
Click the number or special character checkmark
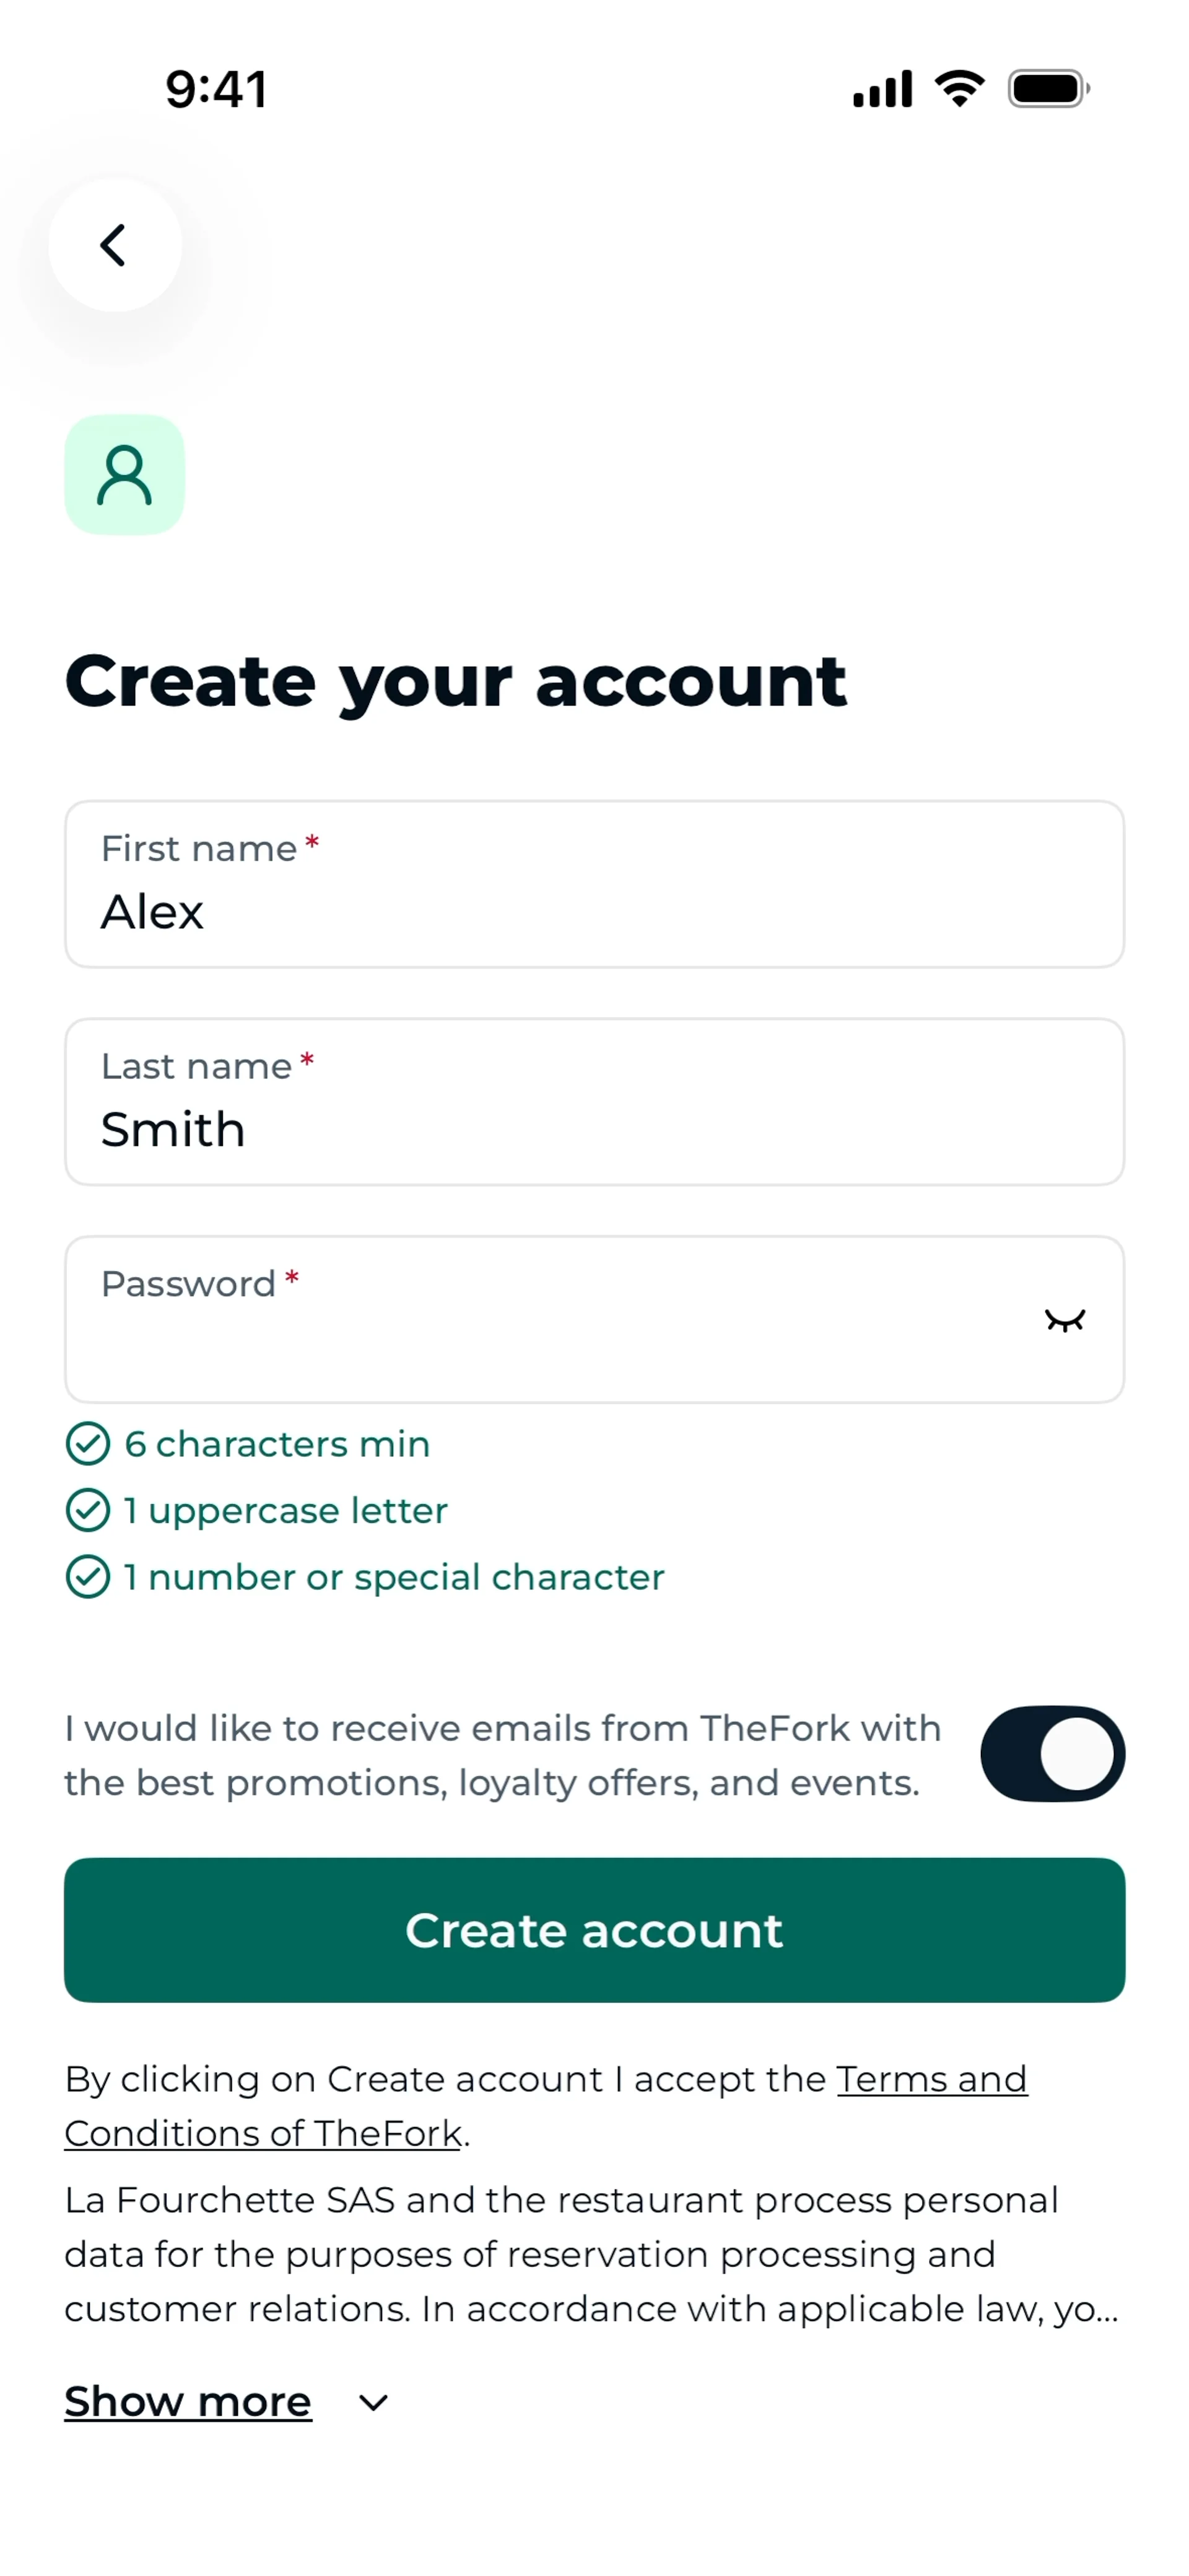pos(88,1577)
